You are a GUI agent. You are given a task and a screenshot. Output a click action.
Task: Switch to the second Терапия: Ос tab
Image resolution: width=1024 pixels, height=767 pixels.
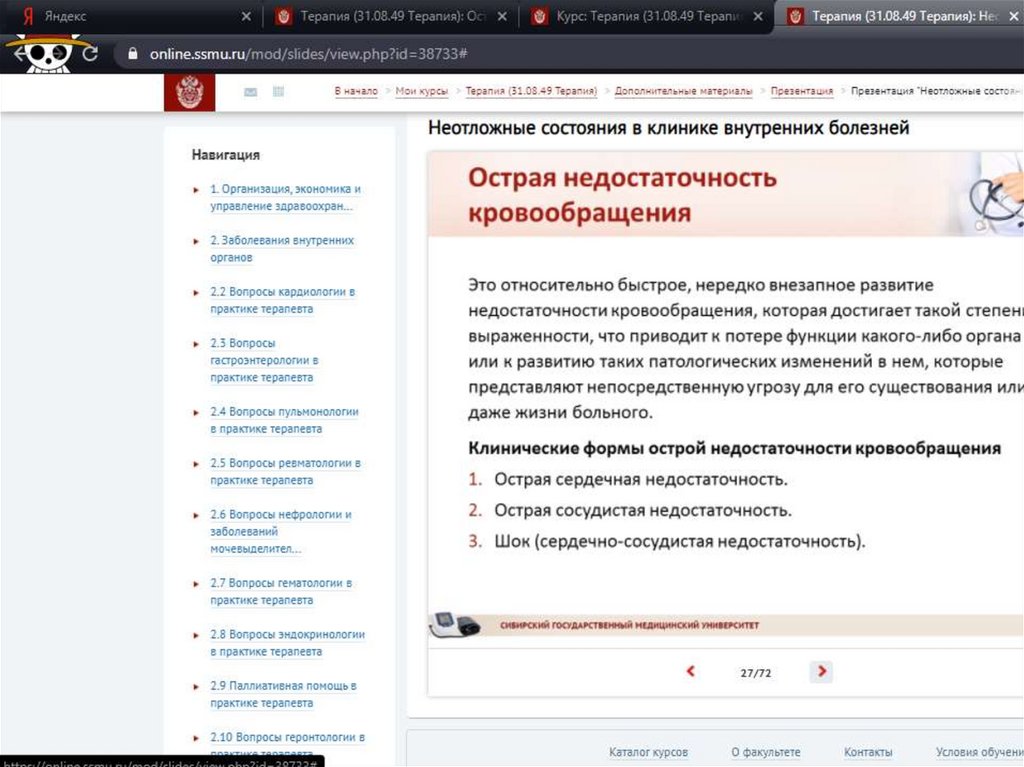tap(391, 16)
